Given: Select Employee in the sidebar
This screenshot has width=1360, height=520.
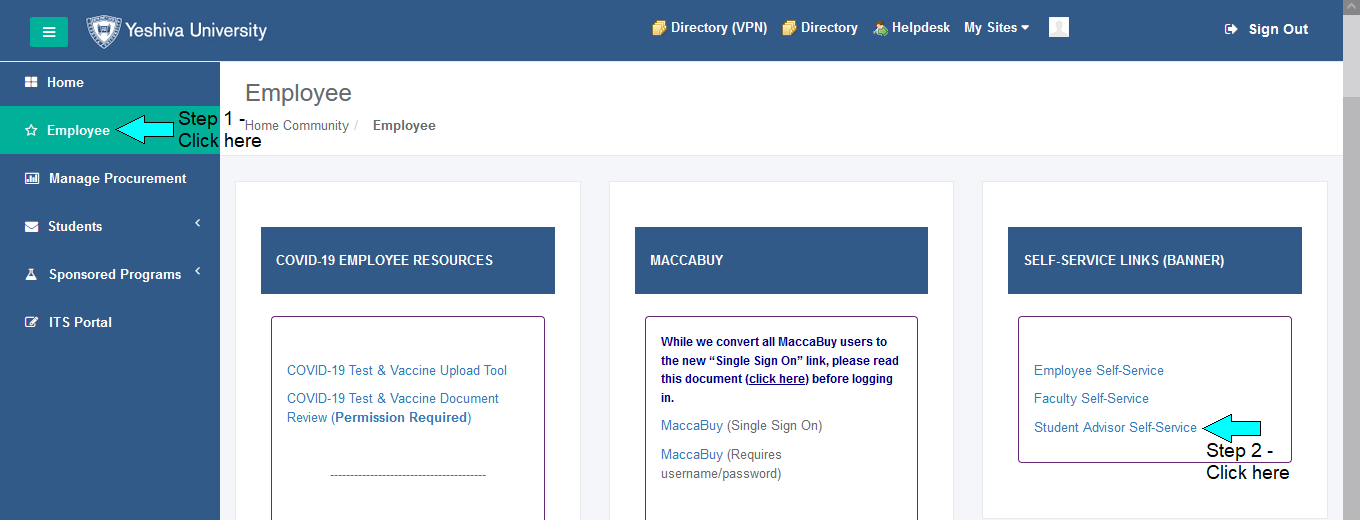Looking at the screenshot, I should [110, 130].
